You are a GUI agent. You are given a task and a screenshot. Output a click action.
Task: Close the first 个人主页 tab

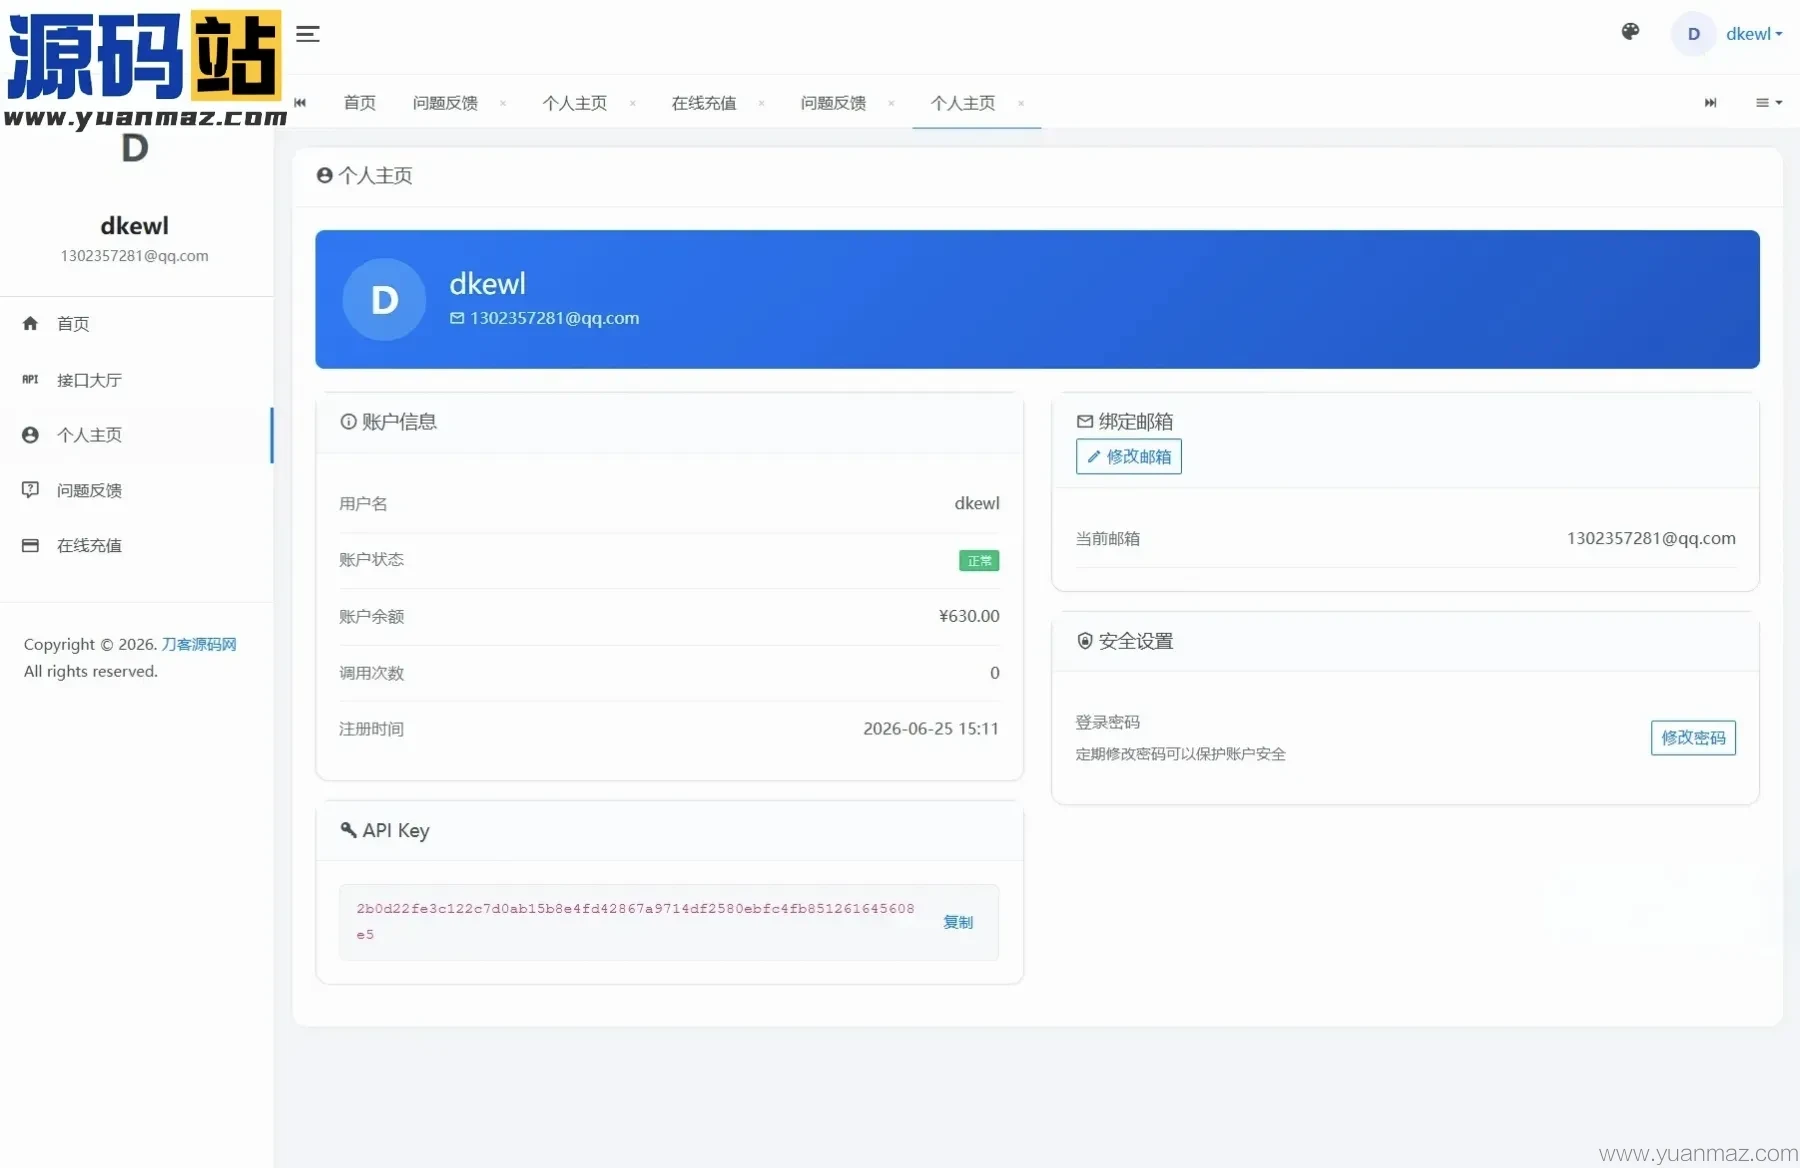pos(632,103)
